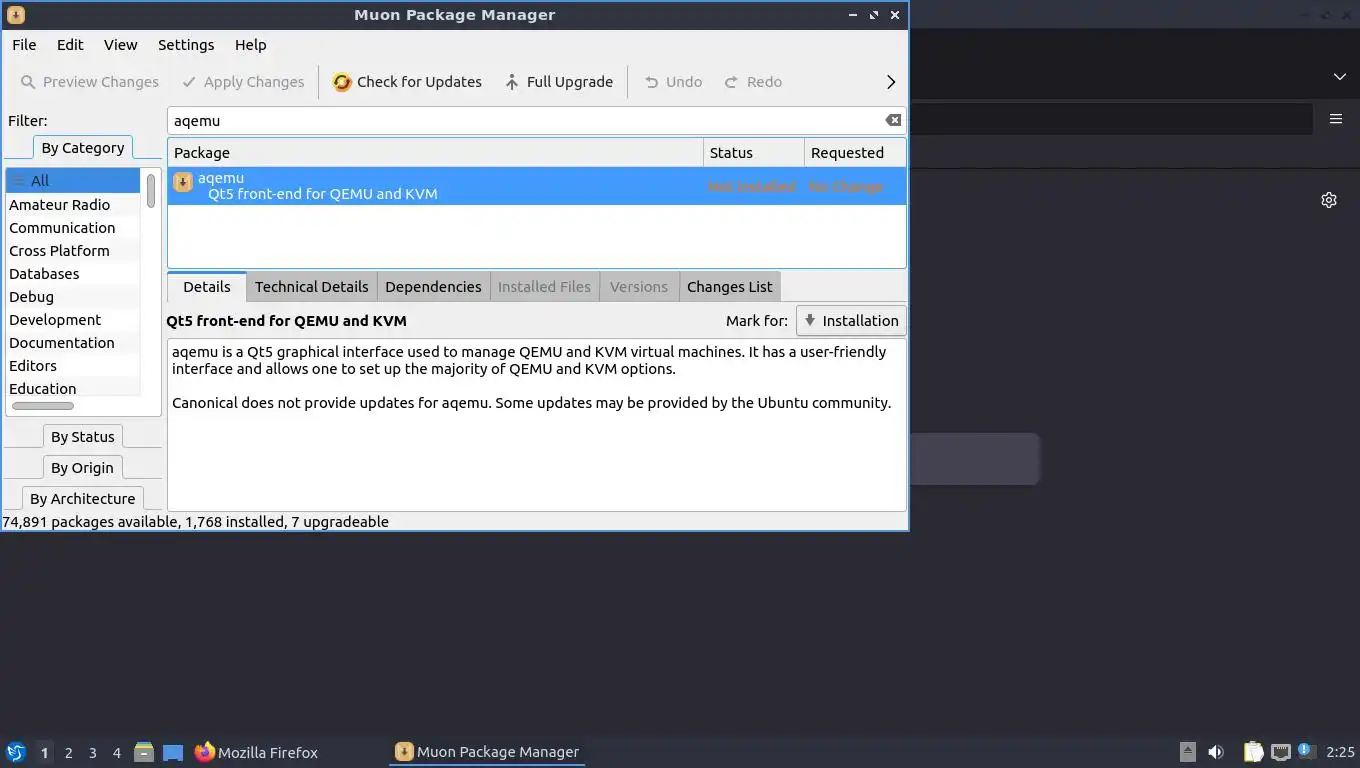Screen dimensions: 1360x768
Task: Expand dropdown chevron in background window
Action: pyautogui.click(x=1340, y=76)
